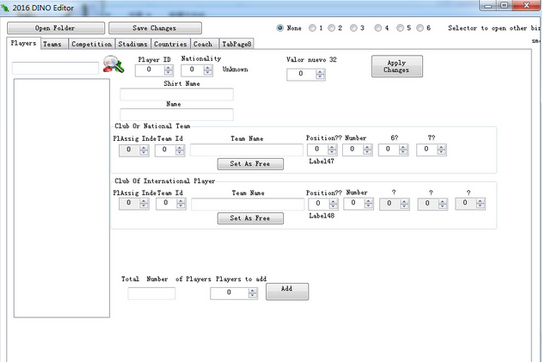Select radio button 6
This screenshot has height=362, width=542.
click(x=420, y=28)
